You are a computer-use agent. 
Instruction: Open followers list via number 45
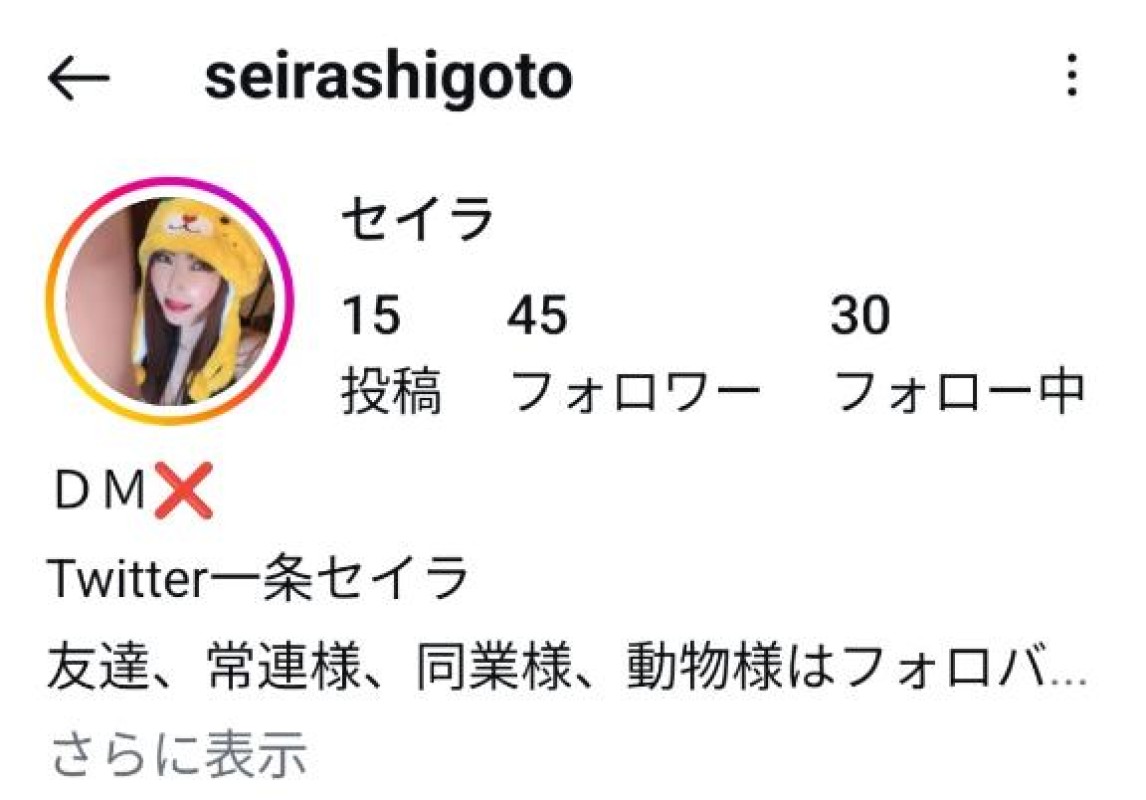(537, 316)
